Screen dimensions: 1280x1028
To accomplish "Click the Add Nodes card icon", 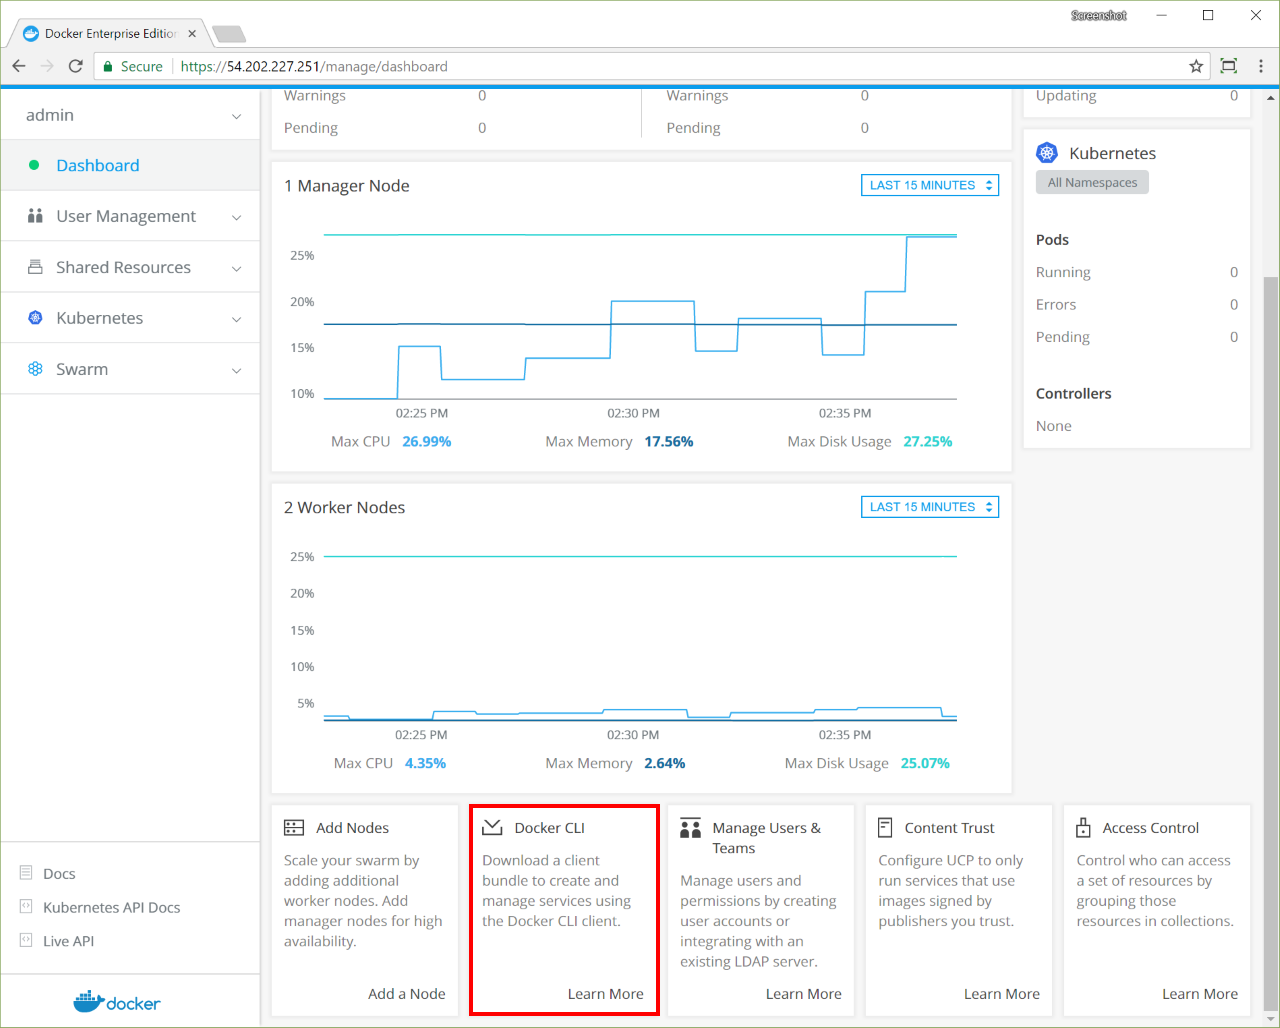I will pyautogui.click(x=294, y=827).
